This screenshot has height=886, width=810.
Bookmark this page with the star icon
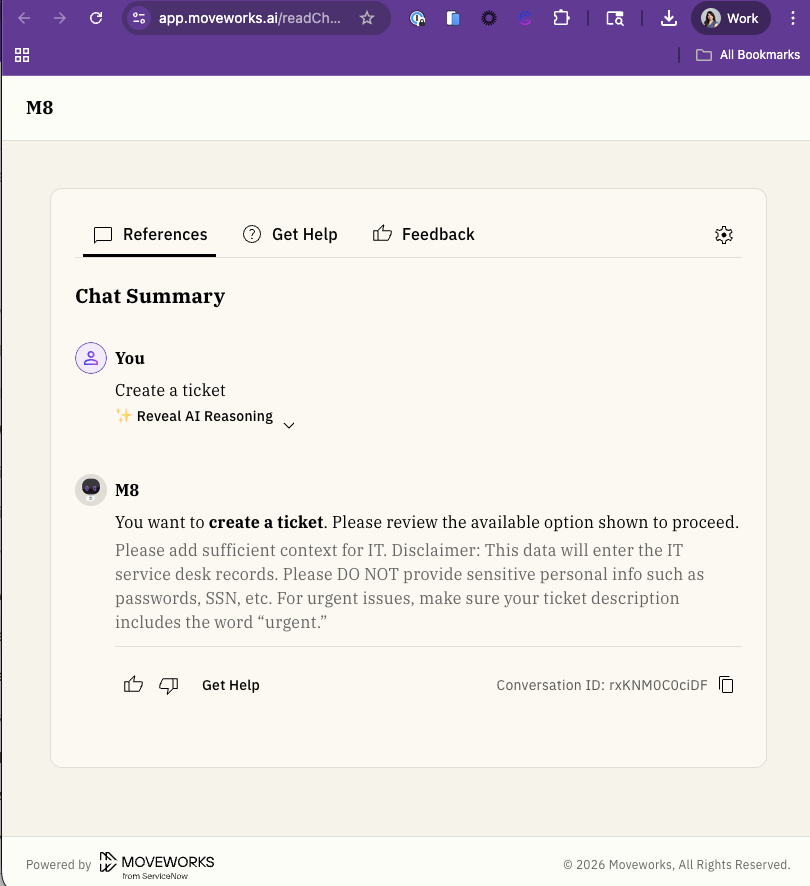(x=367, y=18)
